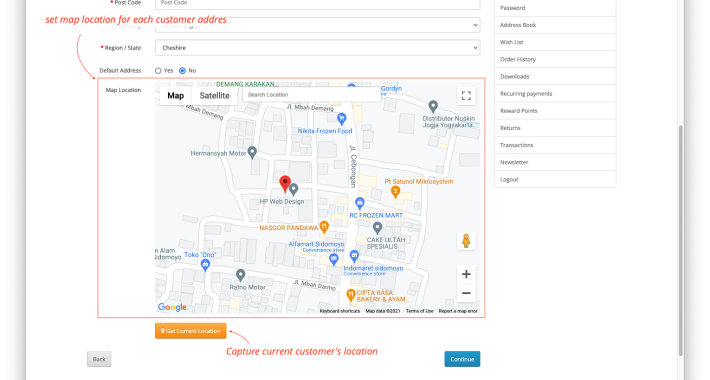Select the RC FROZEN MART marker
The width and height of the screenshot is (710, 380).
coord(360,203)
